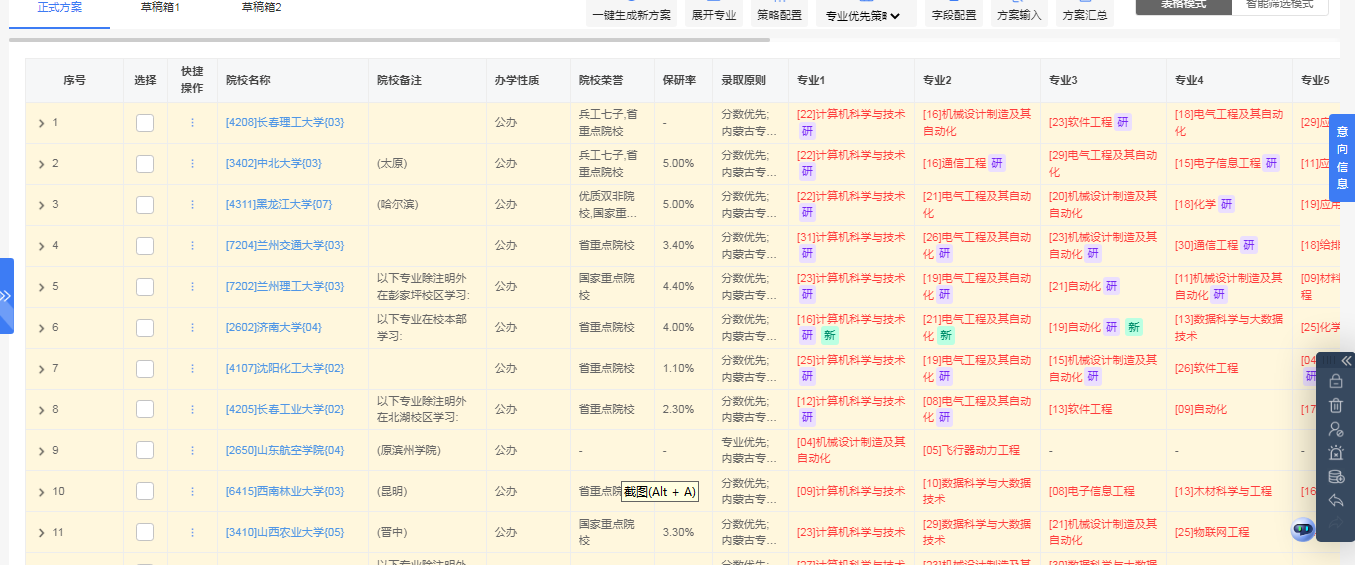Expand row 11 chevron
Viewport: 1355px width, 565px height.
41,533
